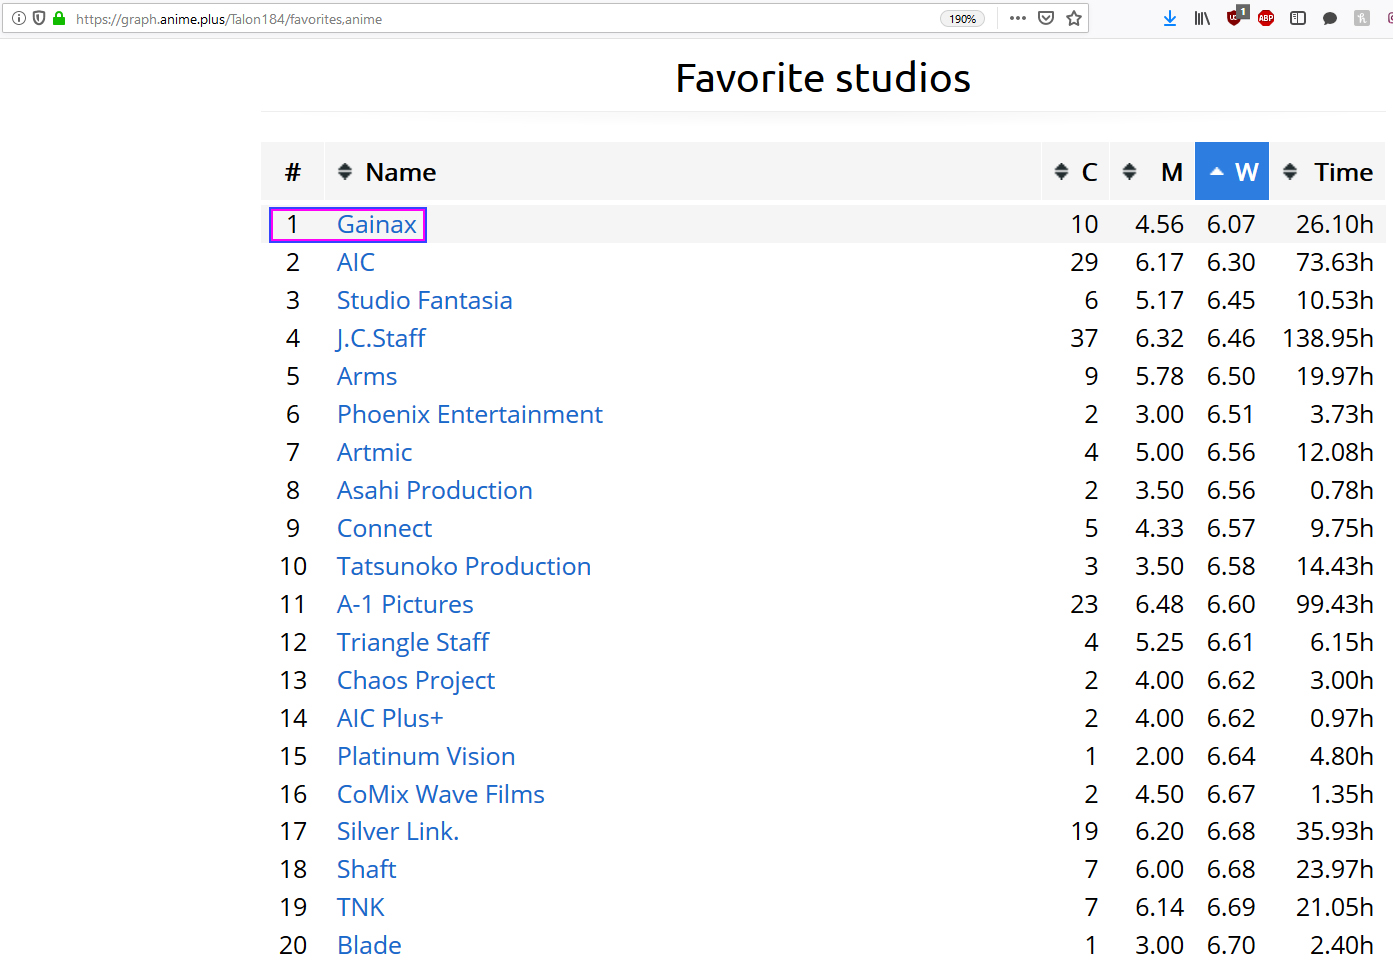Click the green padlock security icon
Image resolution: width=1393 pixels, height=963 pixels.
pos(59,18)
